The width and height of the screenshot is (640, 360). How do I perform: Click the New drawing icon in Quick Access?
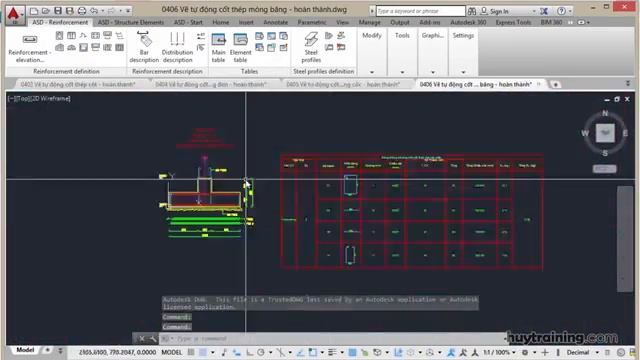click(34, 11)
